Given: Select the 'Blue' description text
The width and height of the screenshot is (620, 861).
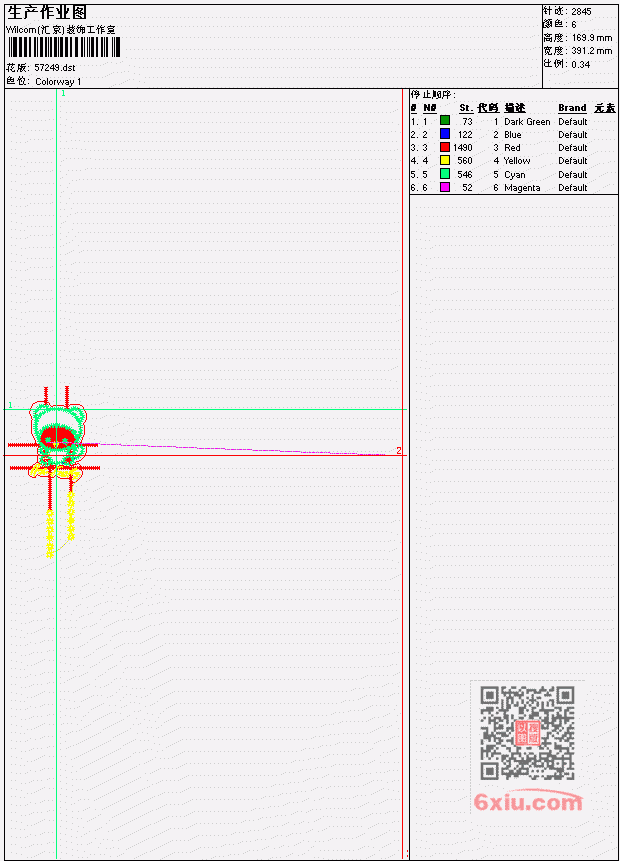Looking at the screenshot, I should coord(512,135).
